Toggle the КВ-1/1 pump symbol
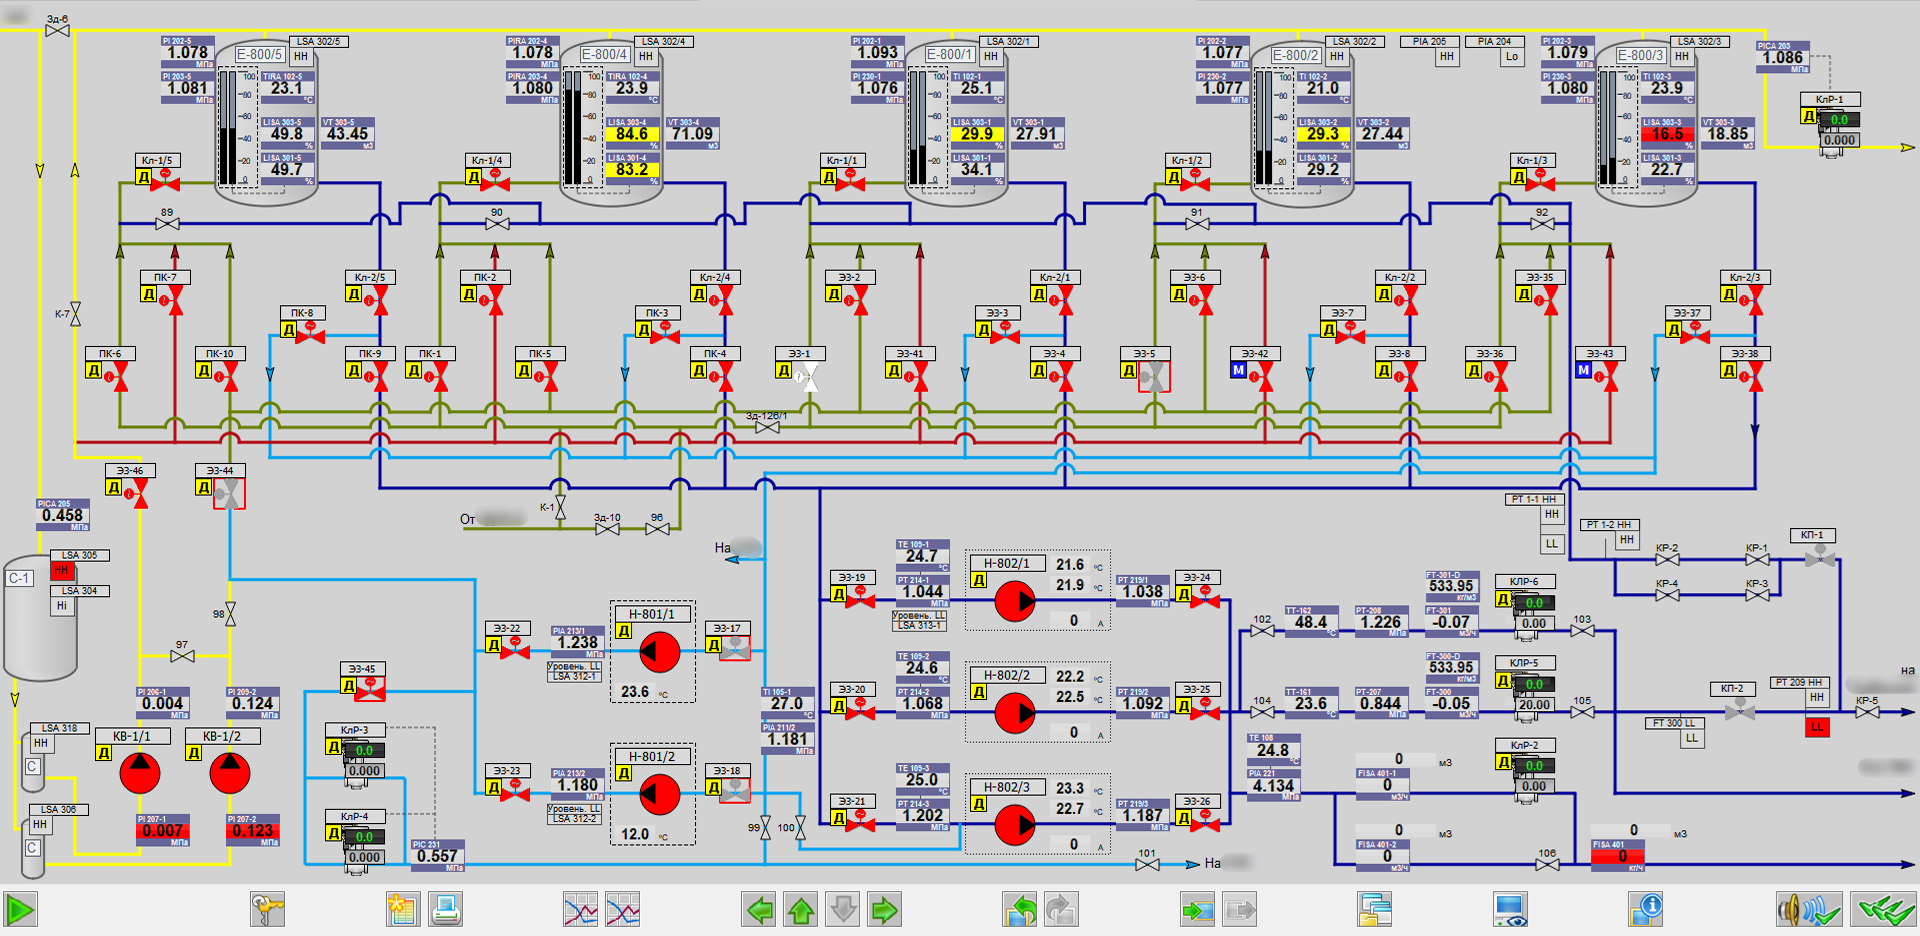 tap(140, 773)
